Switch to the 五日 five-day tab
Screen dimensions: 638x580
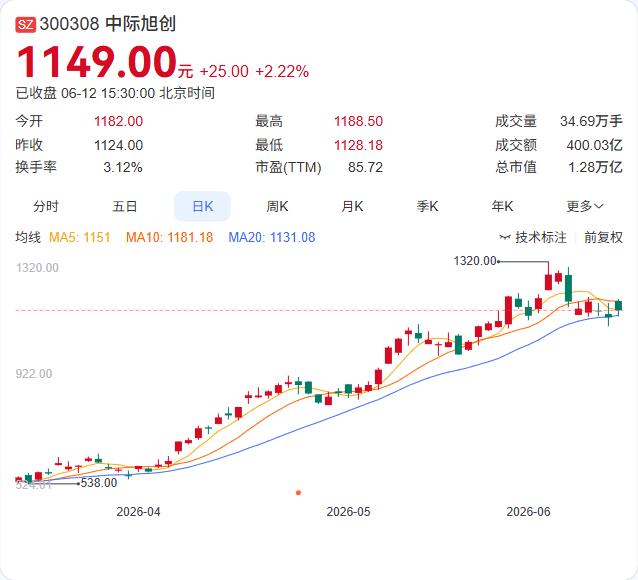(125, 206)
